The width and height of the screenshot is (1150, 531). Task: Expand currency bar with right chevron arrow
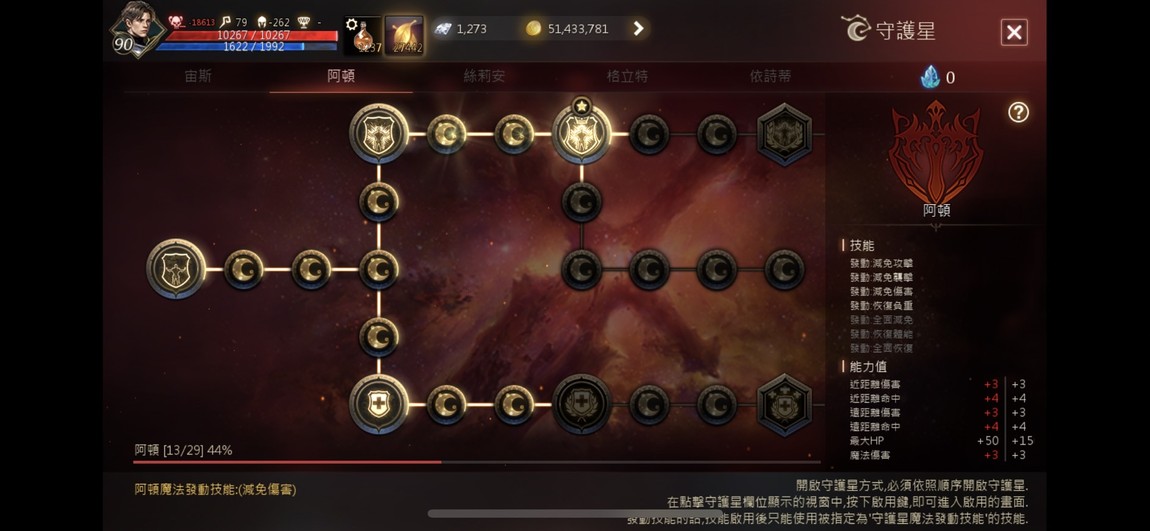[x=638, y=29]
